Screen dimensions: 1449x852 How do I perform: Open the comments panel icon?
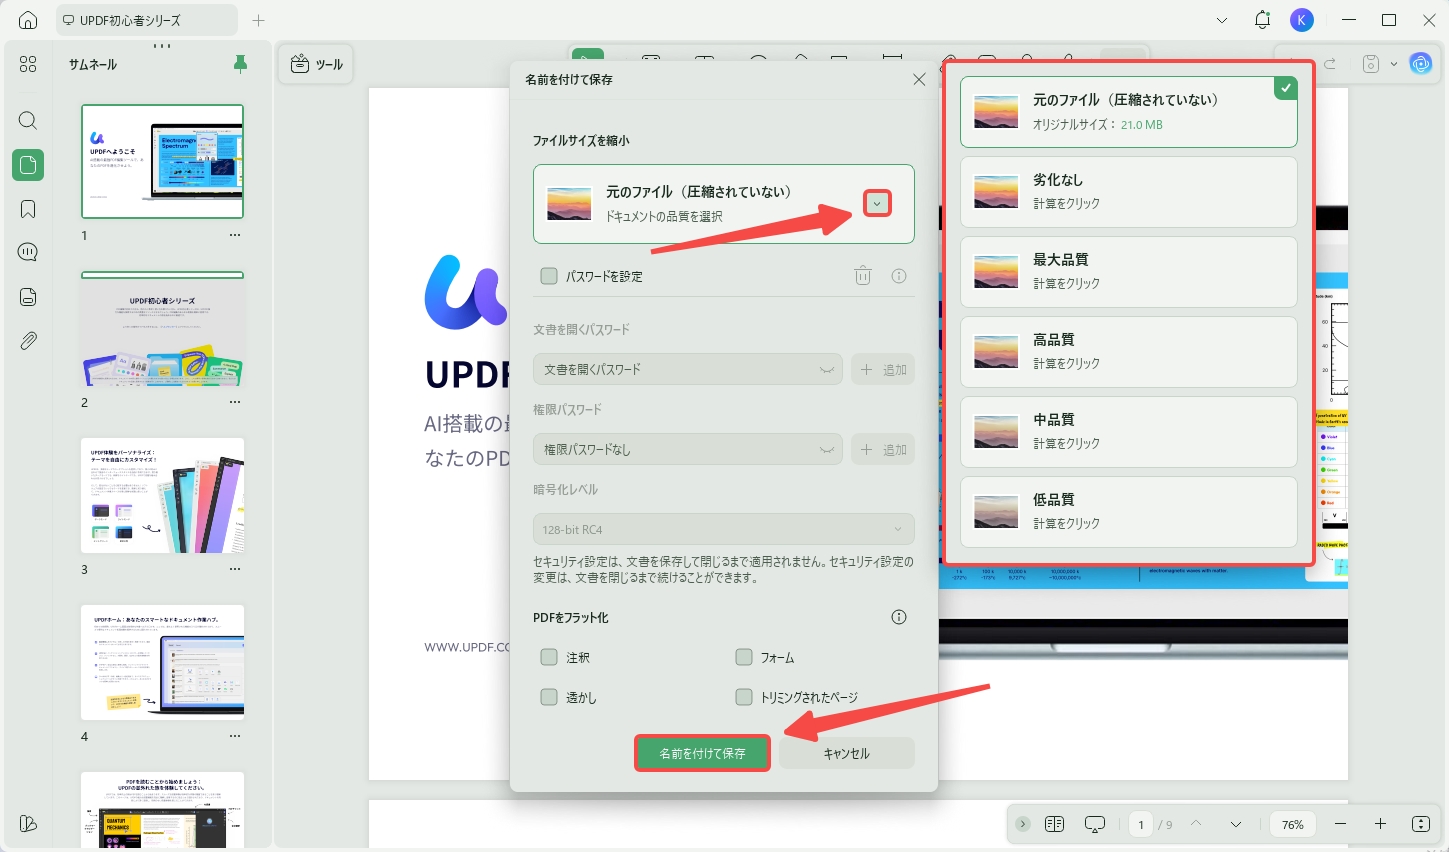click(x=28, y=252)
